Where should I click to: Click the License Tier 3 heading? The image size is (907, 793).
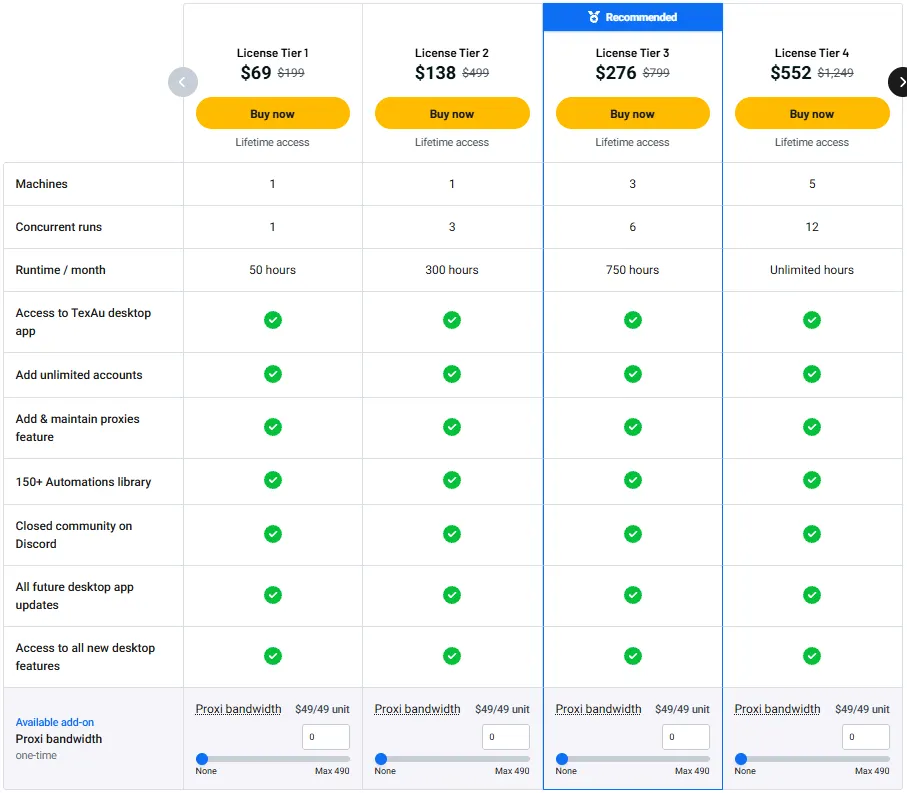[x=632, y=53]
